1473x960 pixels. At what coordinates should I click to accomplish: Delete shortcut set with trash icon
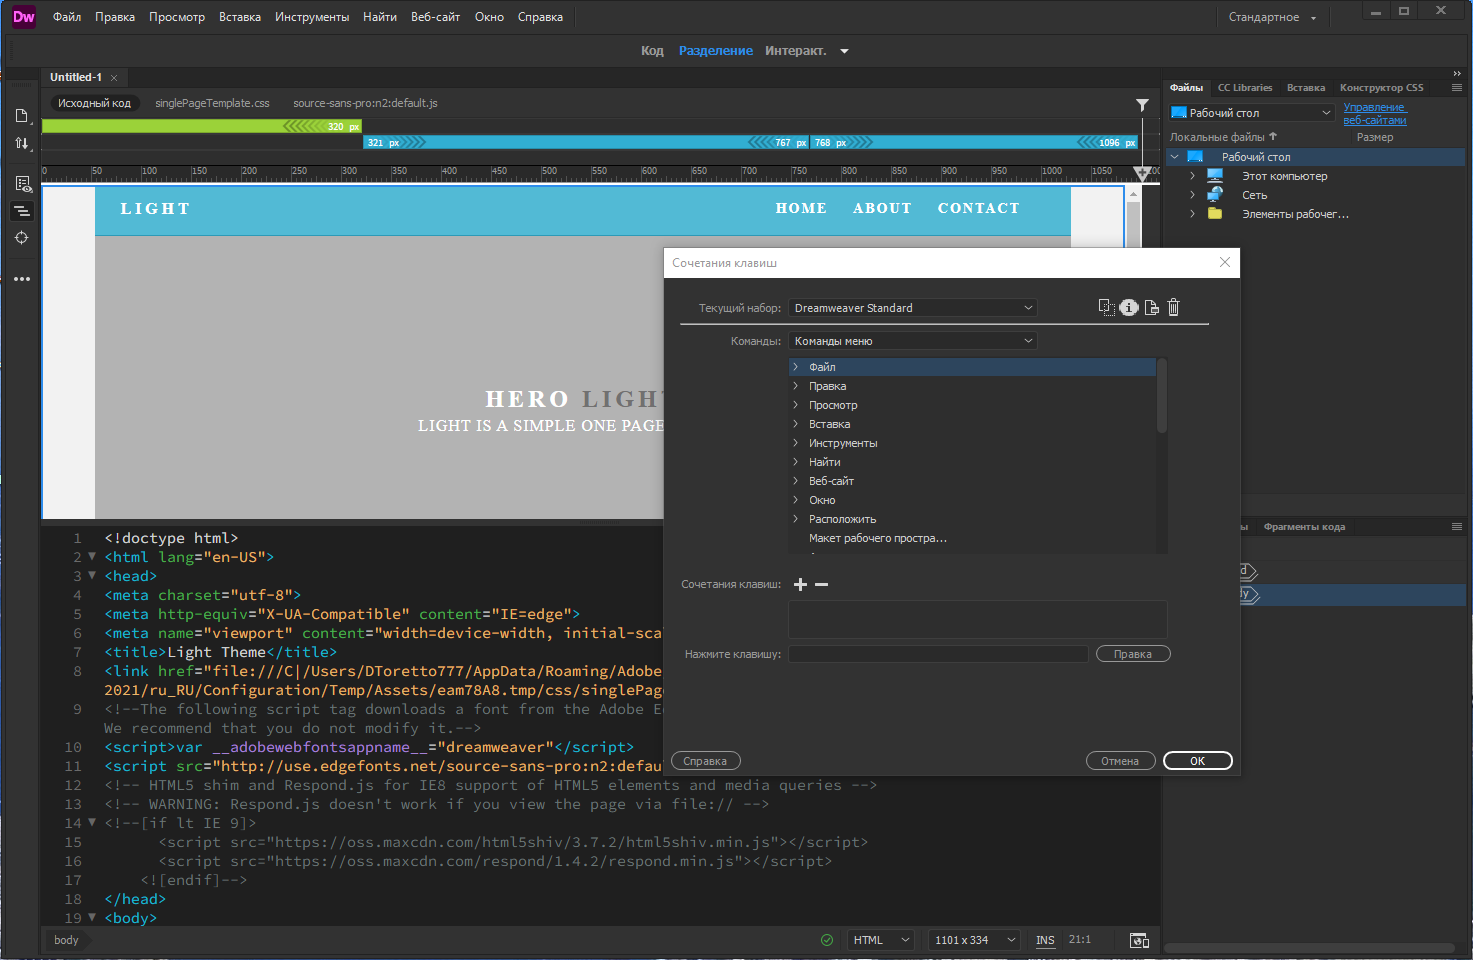[1174, 308]
